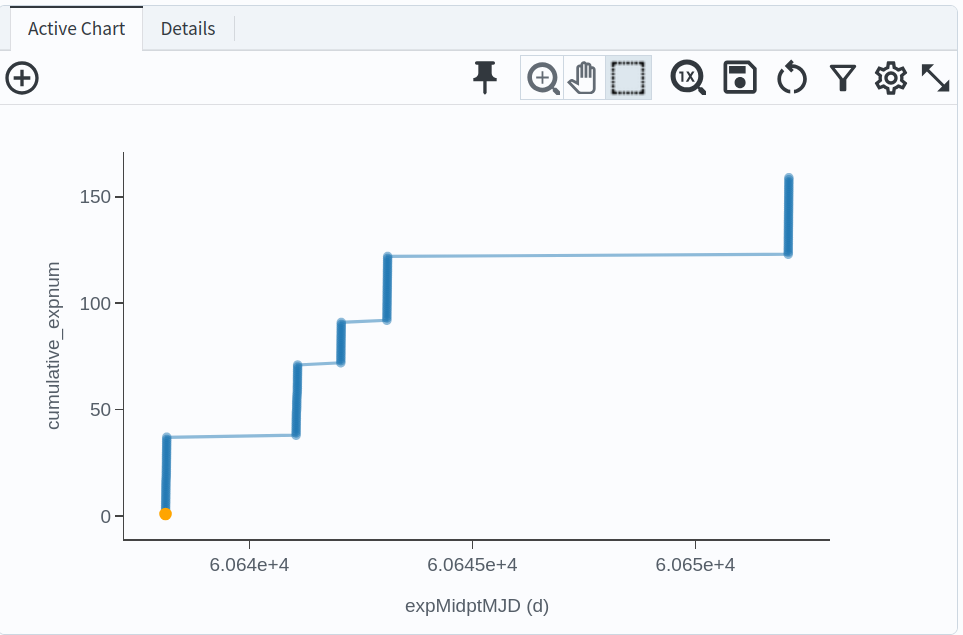963x635 pixels.
Task: Pin the active chart
Action: click(x=484, y=77)
